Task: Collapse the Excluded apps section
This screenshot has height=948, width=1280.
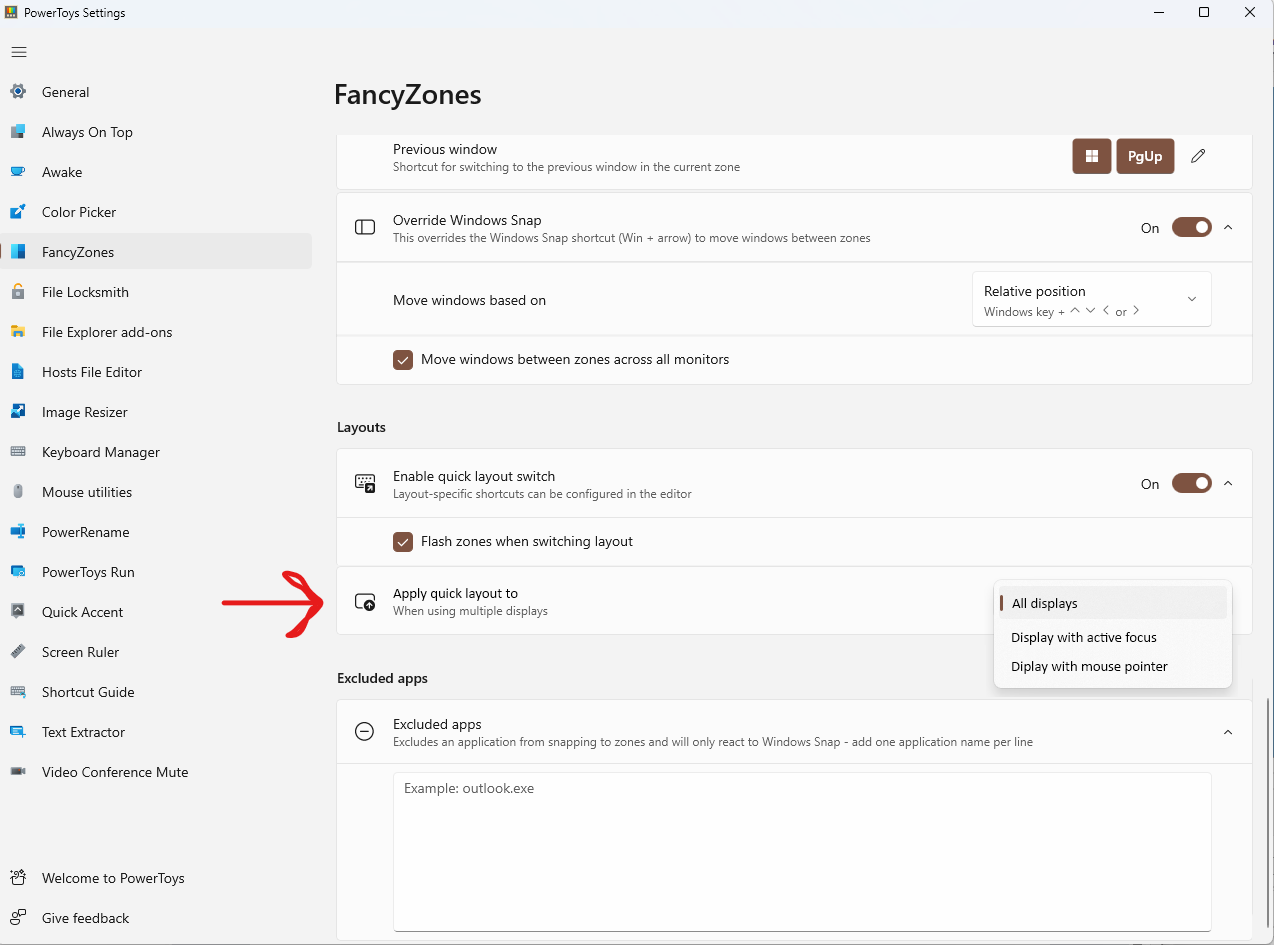Action: click(1227, 731)
